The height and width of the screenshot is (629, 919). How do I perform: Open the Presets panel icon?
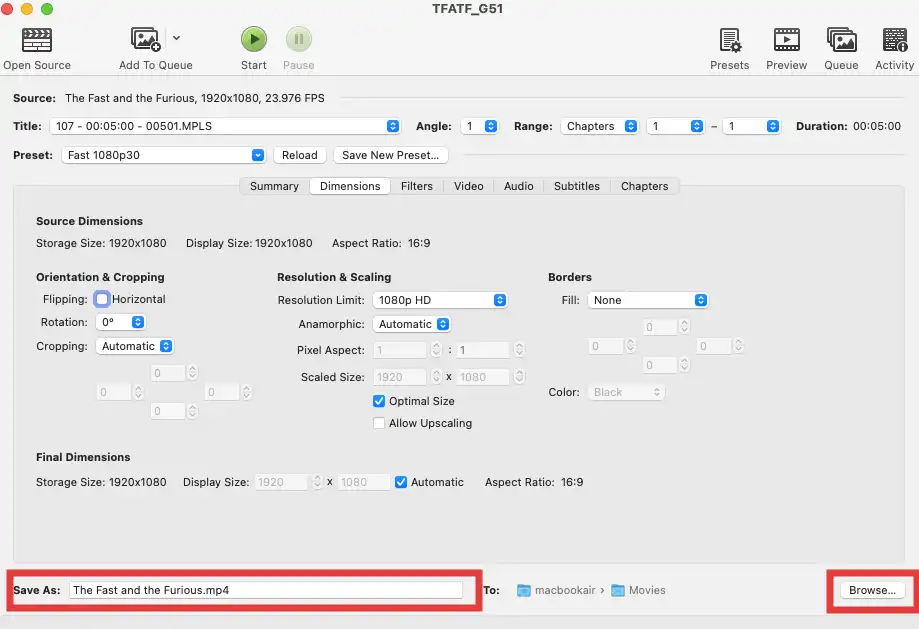730,40
